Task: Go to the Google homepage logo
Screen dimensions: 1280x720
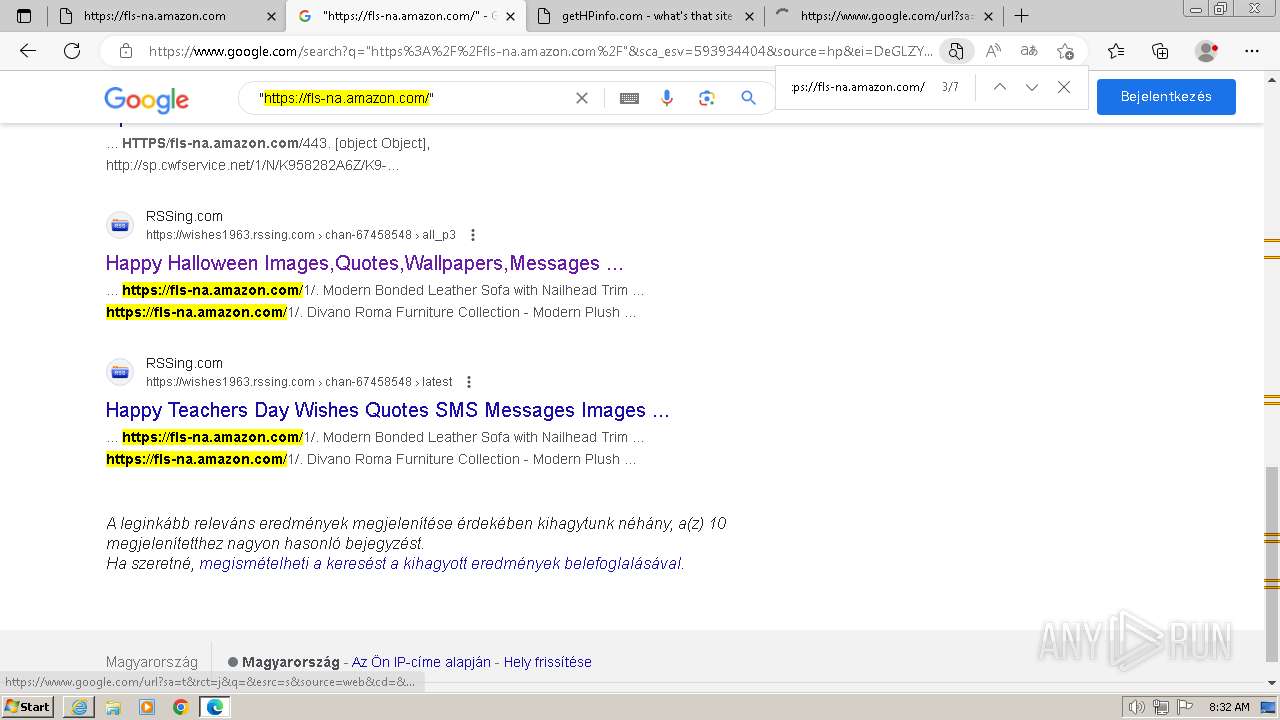Action: click(x=146, y=99)
